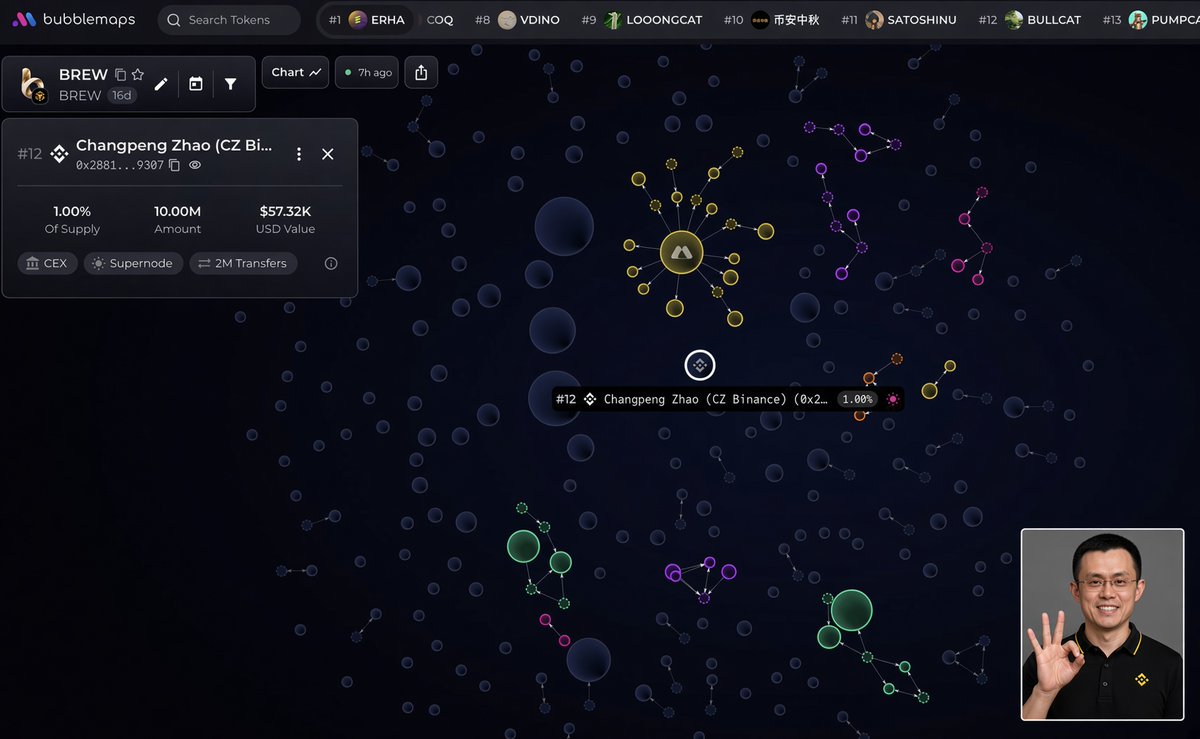This screenshot has height=739, width=1200.
Task: Click the pencil edit icon
Action: tap(161, 84)
